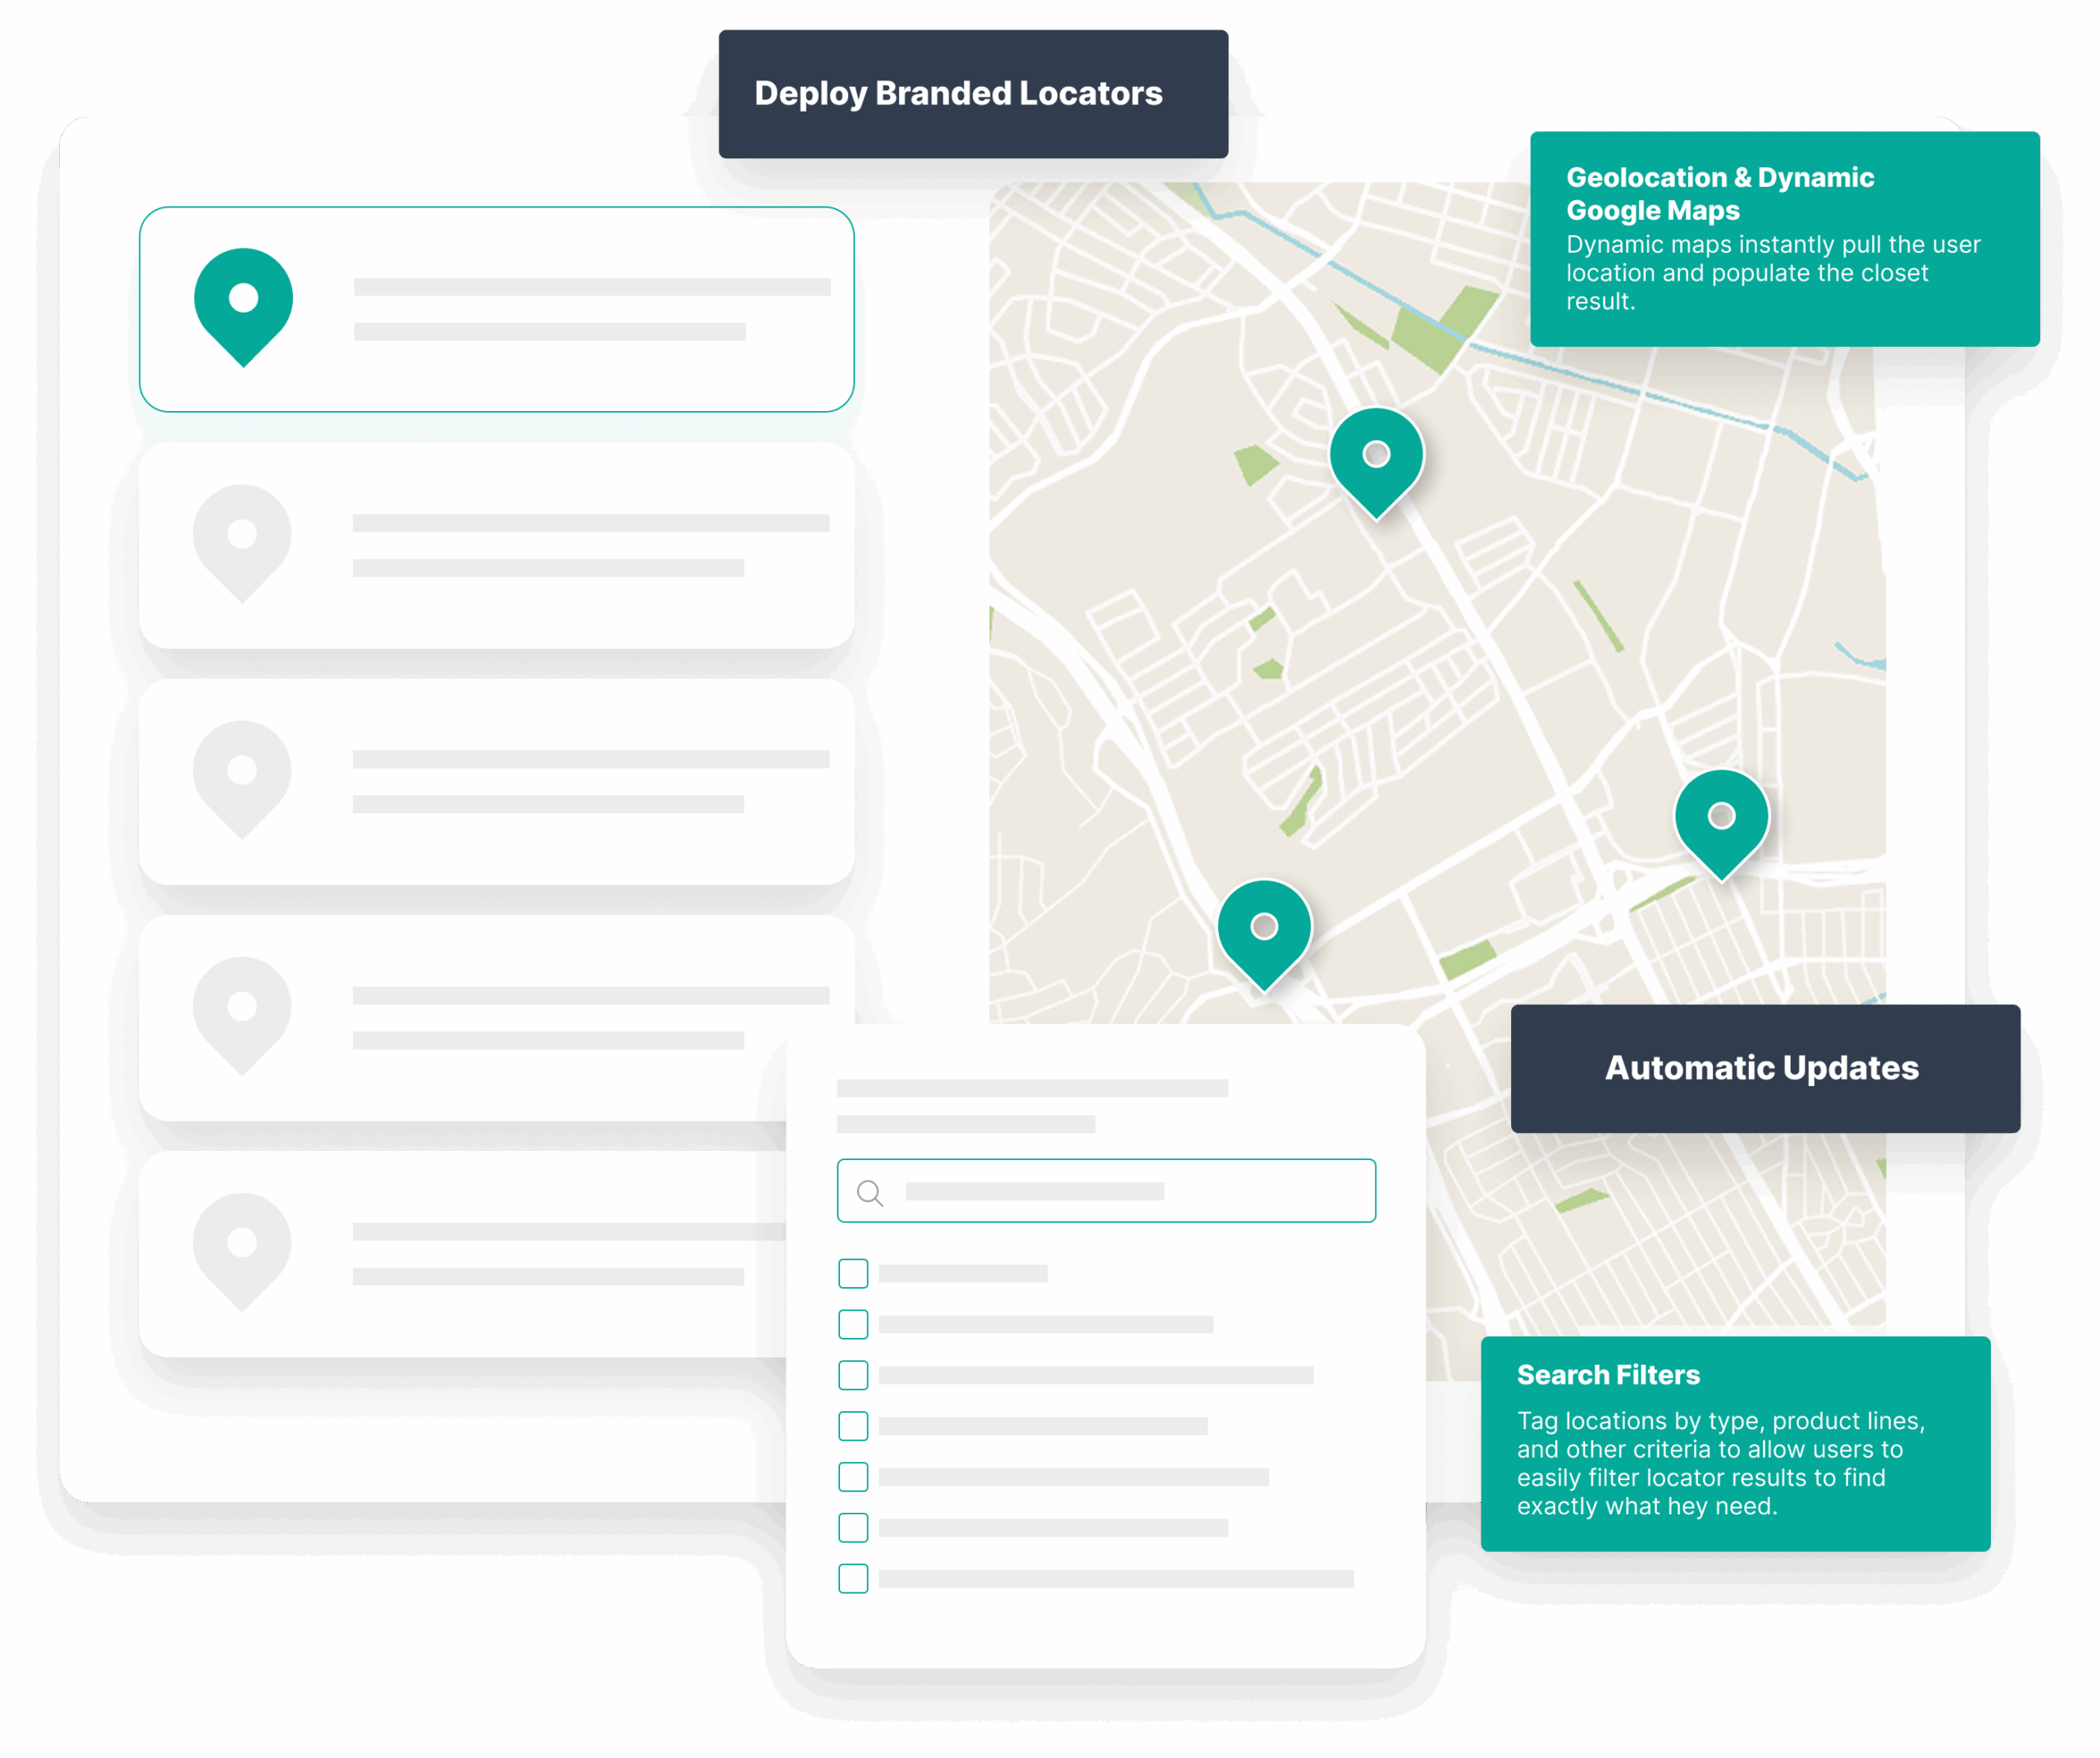2100x1758 pixels.
Task: Click gray pin in fourth list card
Action: 242,1012
